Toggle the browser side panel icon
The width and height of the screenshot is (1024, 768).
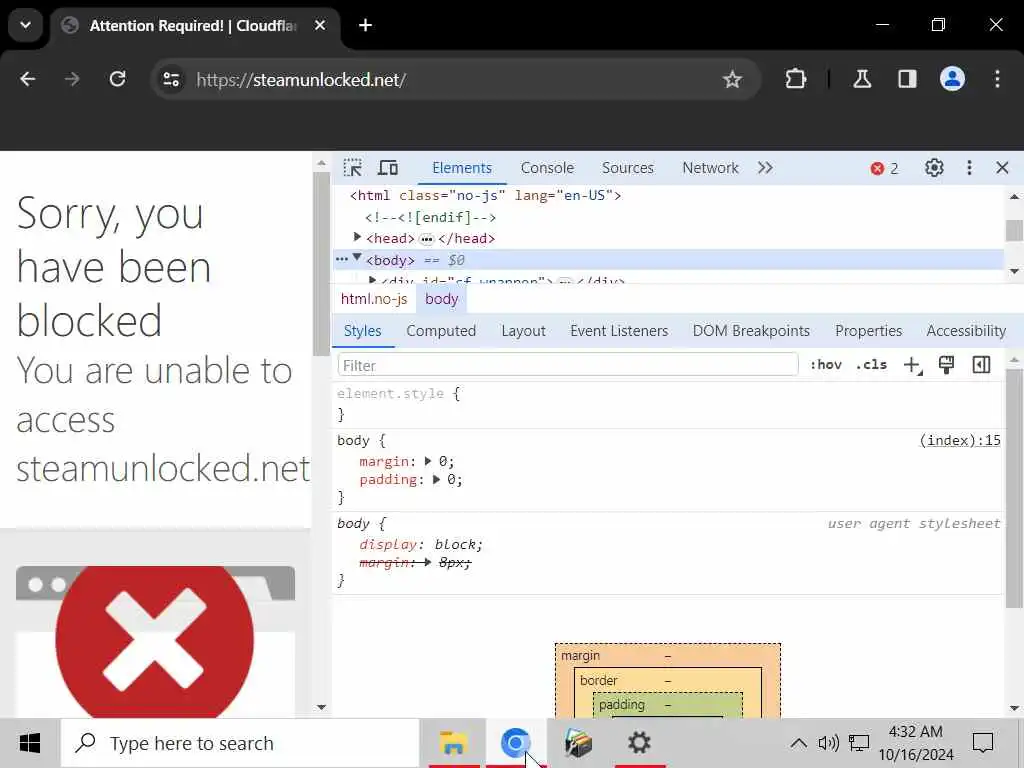pos(907,79)
